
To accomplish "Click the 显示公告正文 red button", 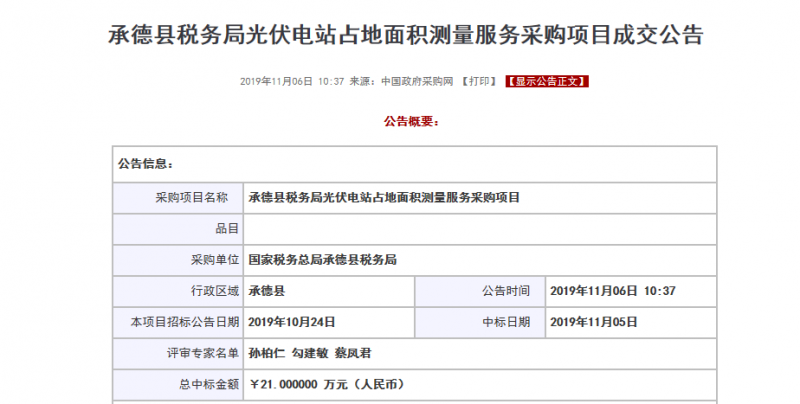I will 546,81.
